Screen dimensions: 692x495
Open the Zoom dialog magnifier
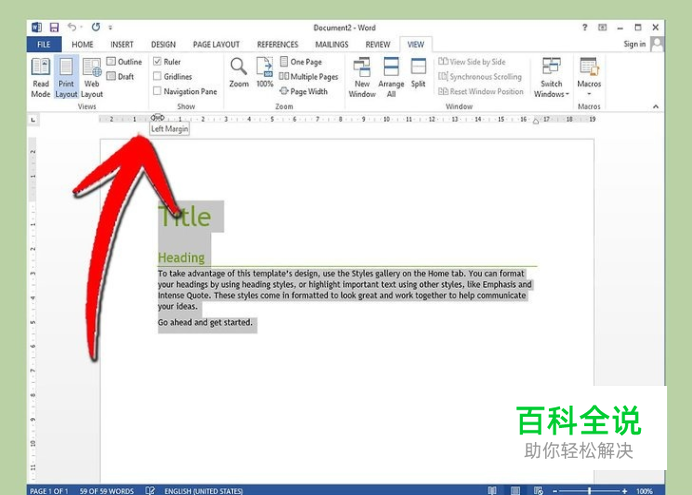[239, 73]
